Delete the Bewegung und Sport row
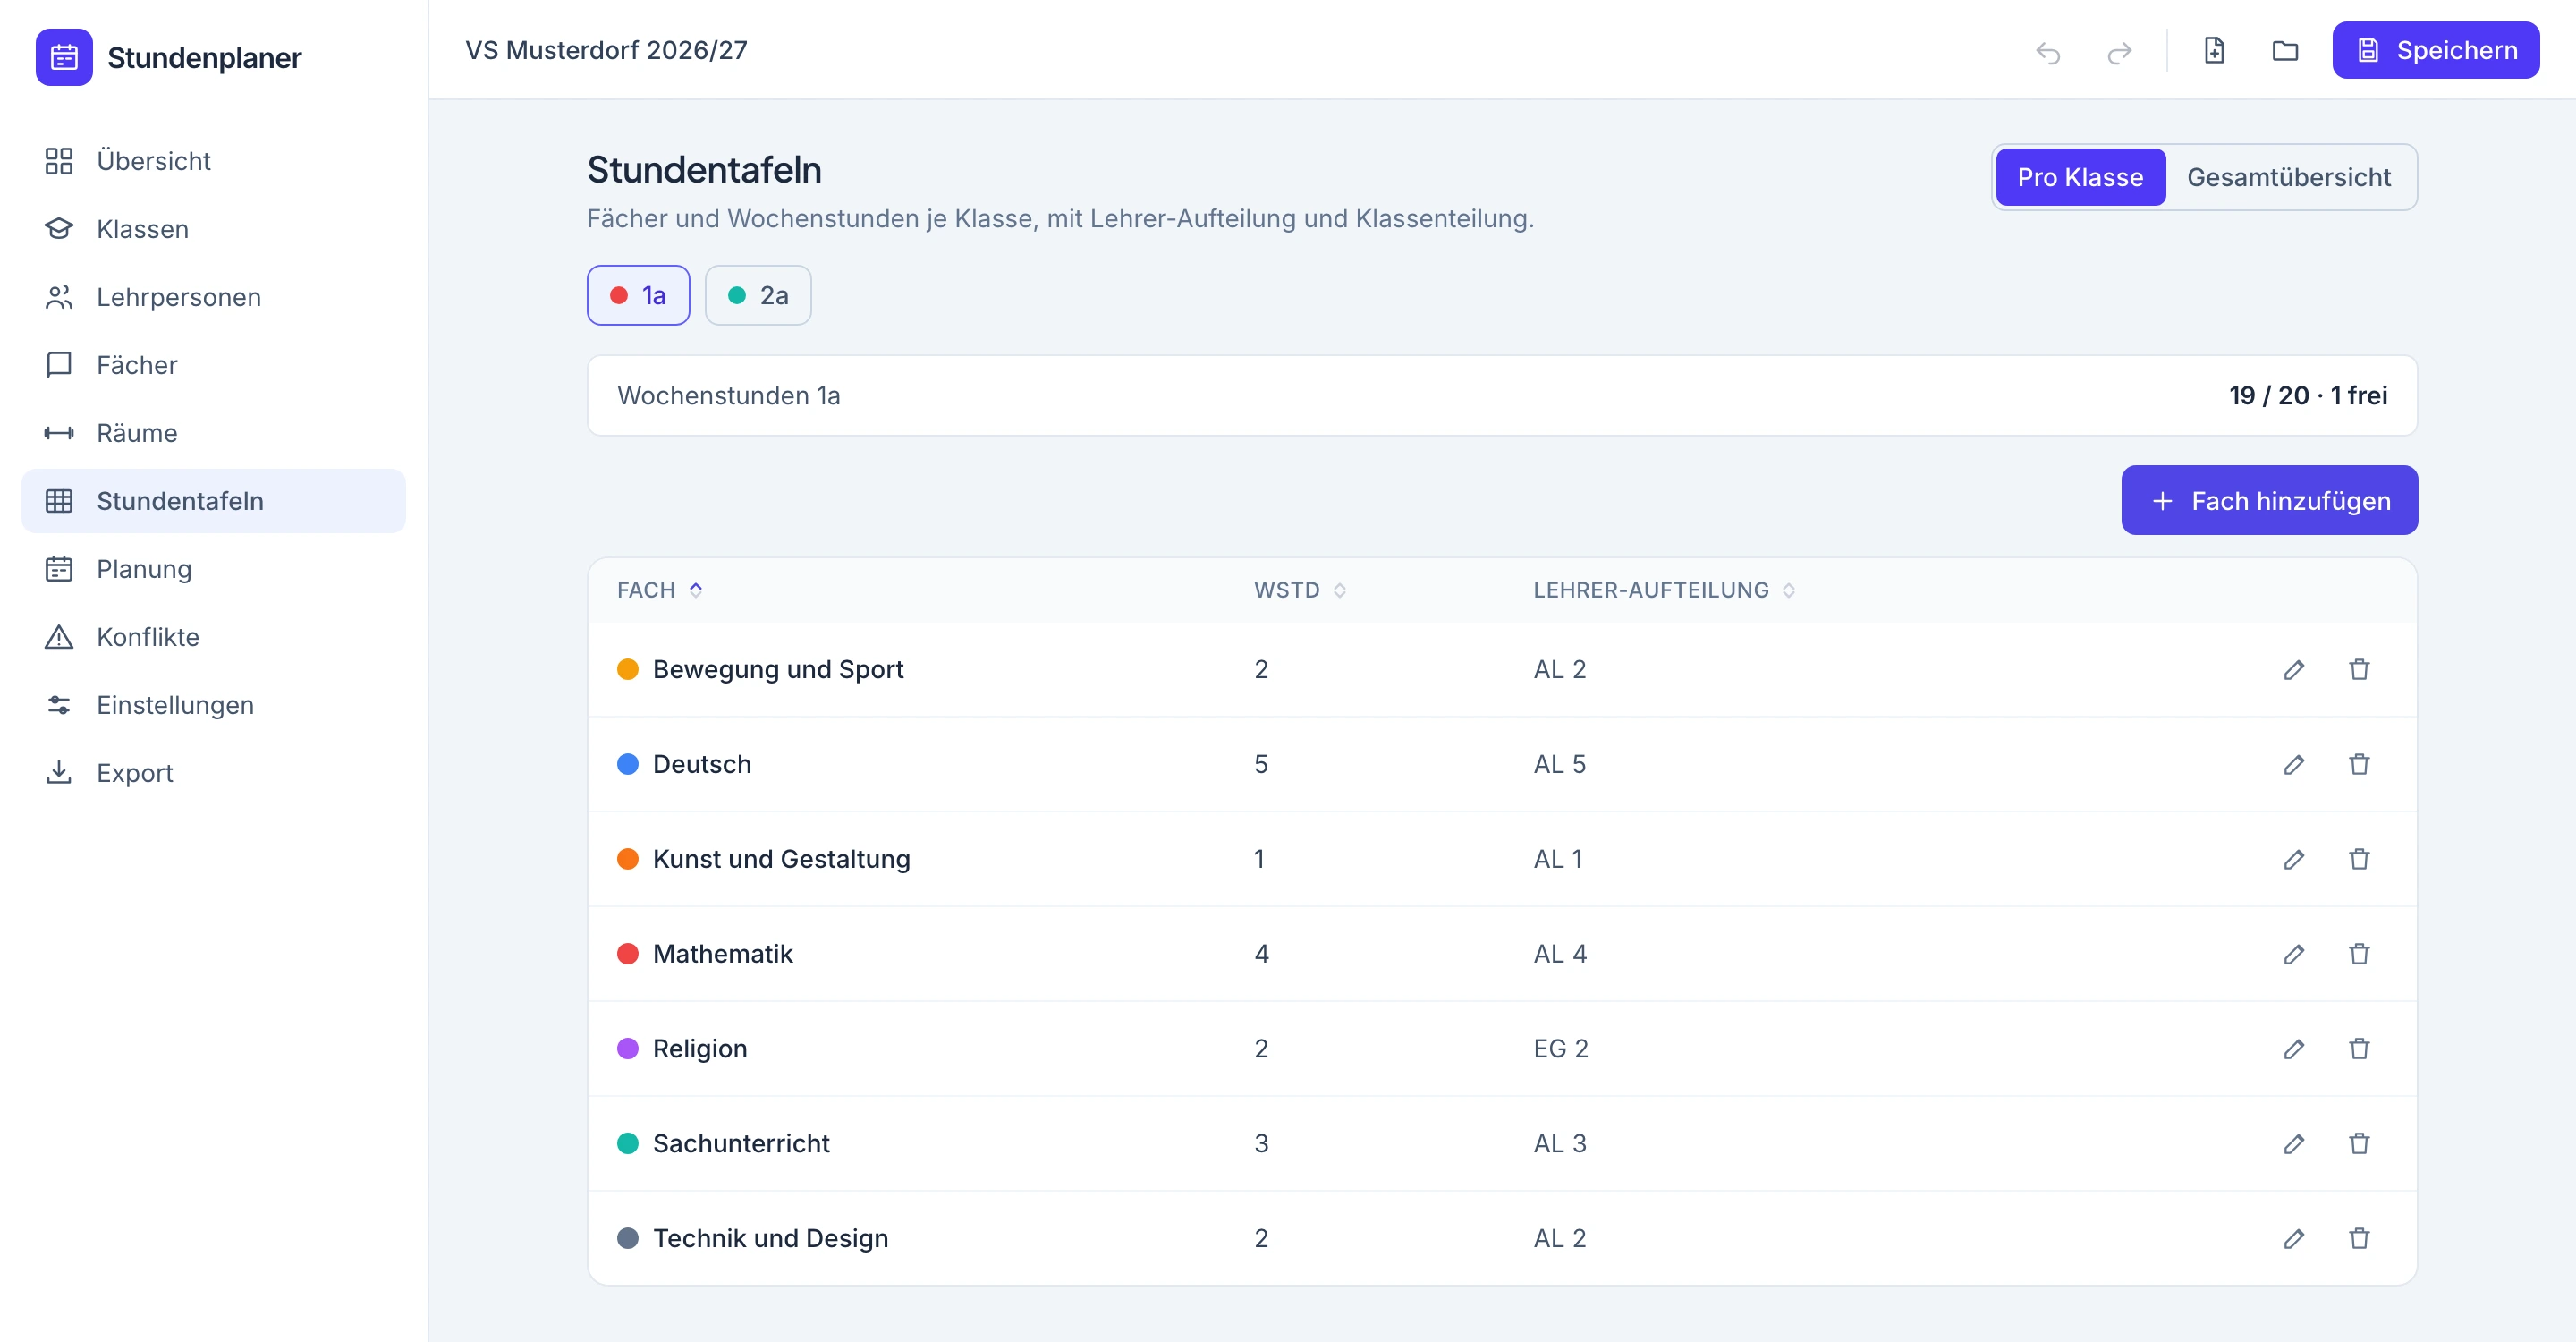This screenshot has height=1342, width=2576. [2359, 669]
